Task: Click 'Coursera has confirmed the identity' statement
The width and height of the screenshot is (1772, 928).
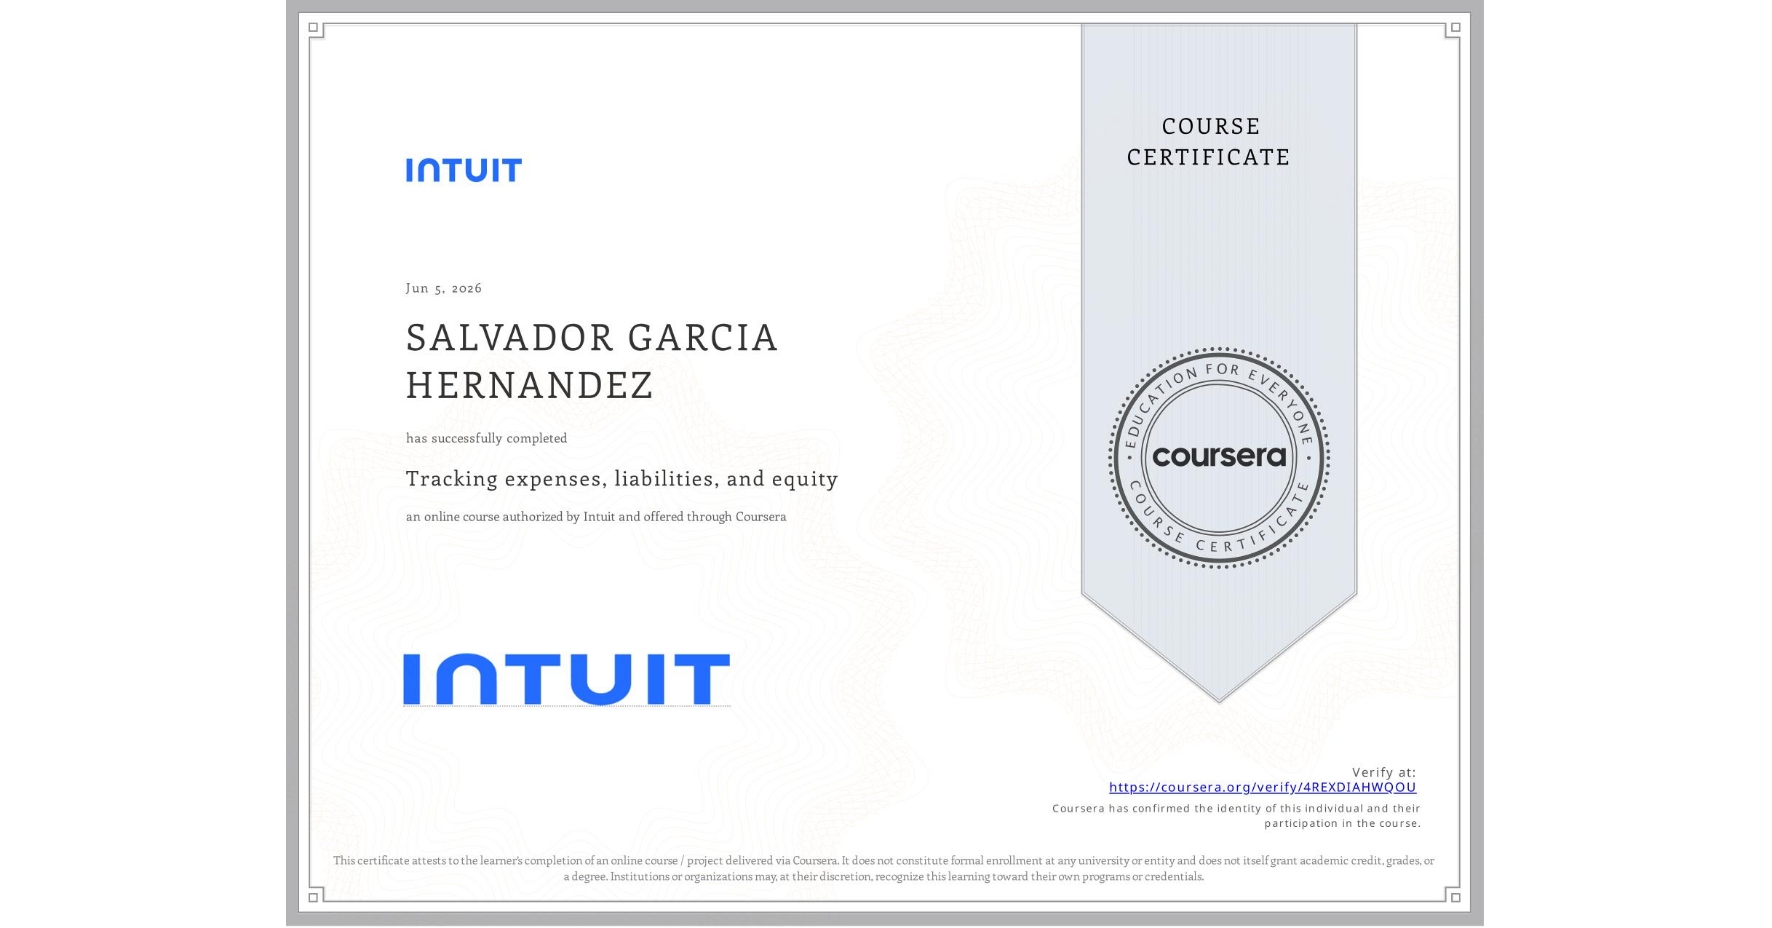Action: tap(1236, 816)
